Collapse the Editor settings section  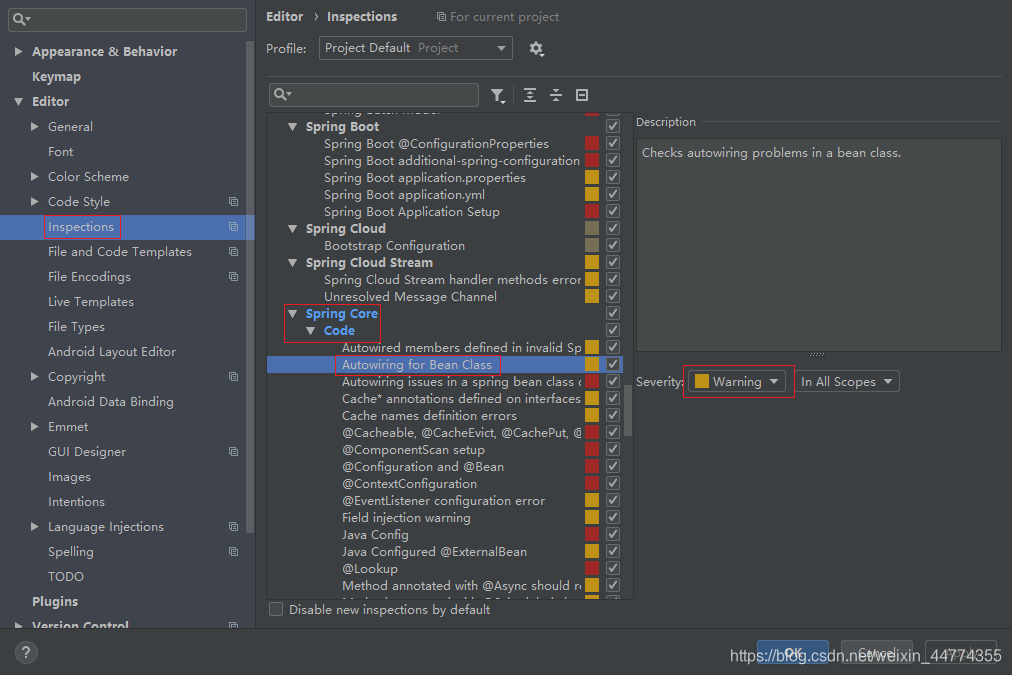[x=19, y=102]
